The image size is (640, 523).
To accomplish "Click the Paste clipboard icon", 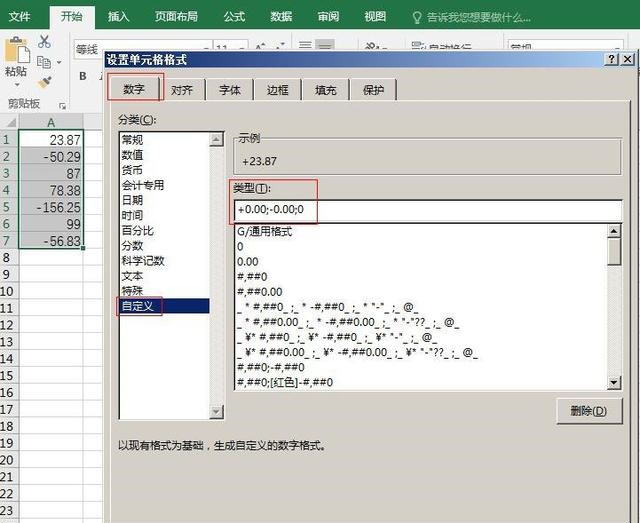I will tap(17, 49).
